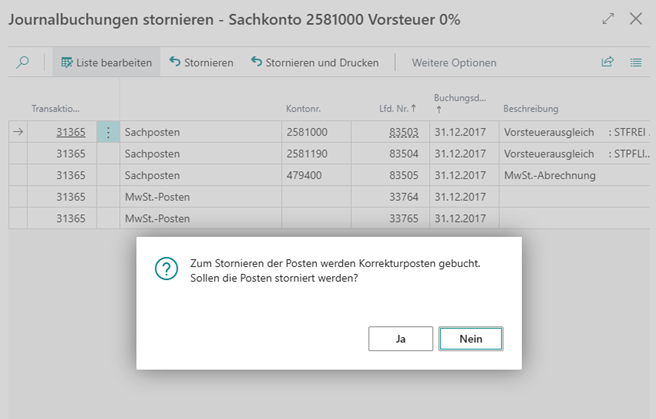656x419 pixels.
Task: Toggle Liste bearbeiten edit mode
Action: [106, 62]
